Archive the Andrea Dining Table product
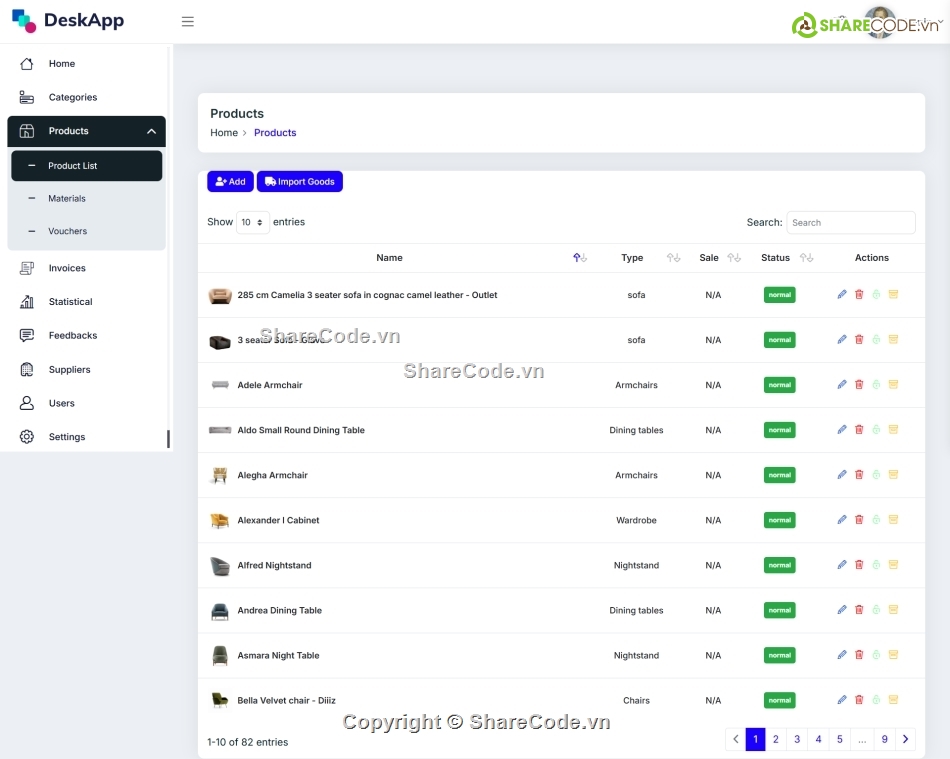Image resolution: width=950 pixels, height=759 pixels. (x=893, y=609)
